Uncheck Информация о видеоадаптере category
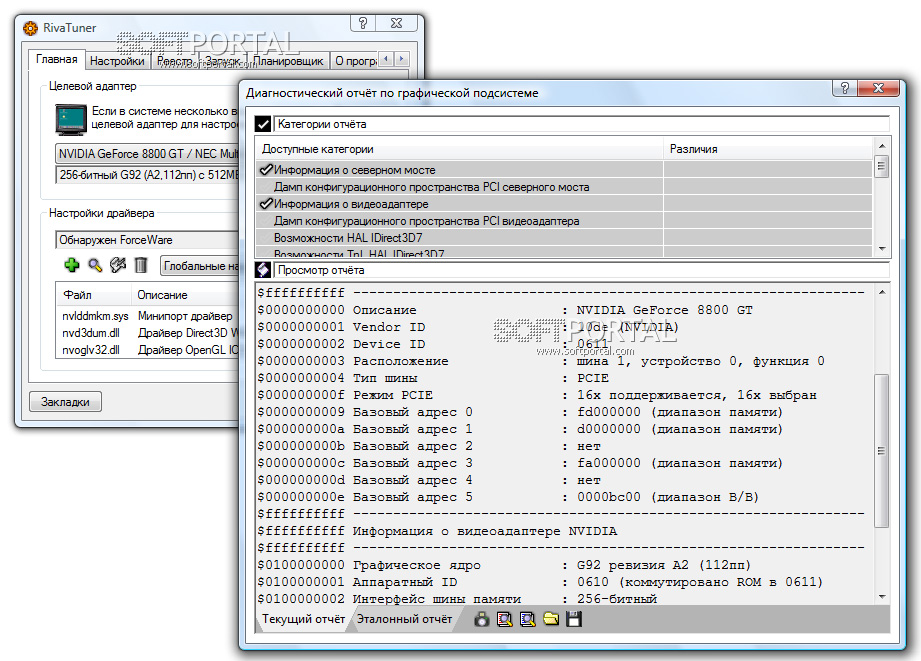921x661 pixels. 265,204
